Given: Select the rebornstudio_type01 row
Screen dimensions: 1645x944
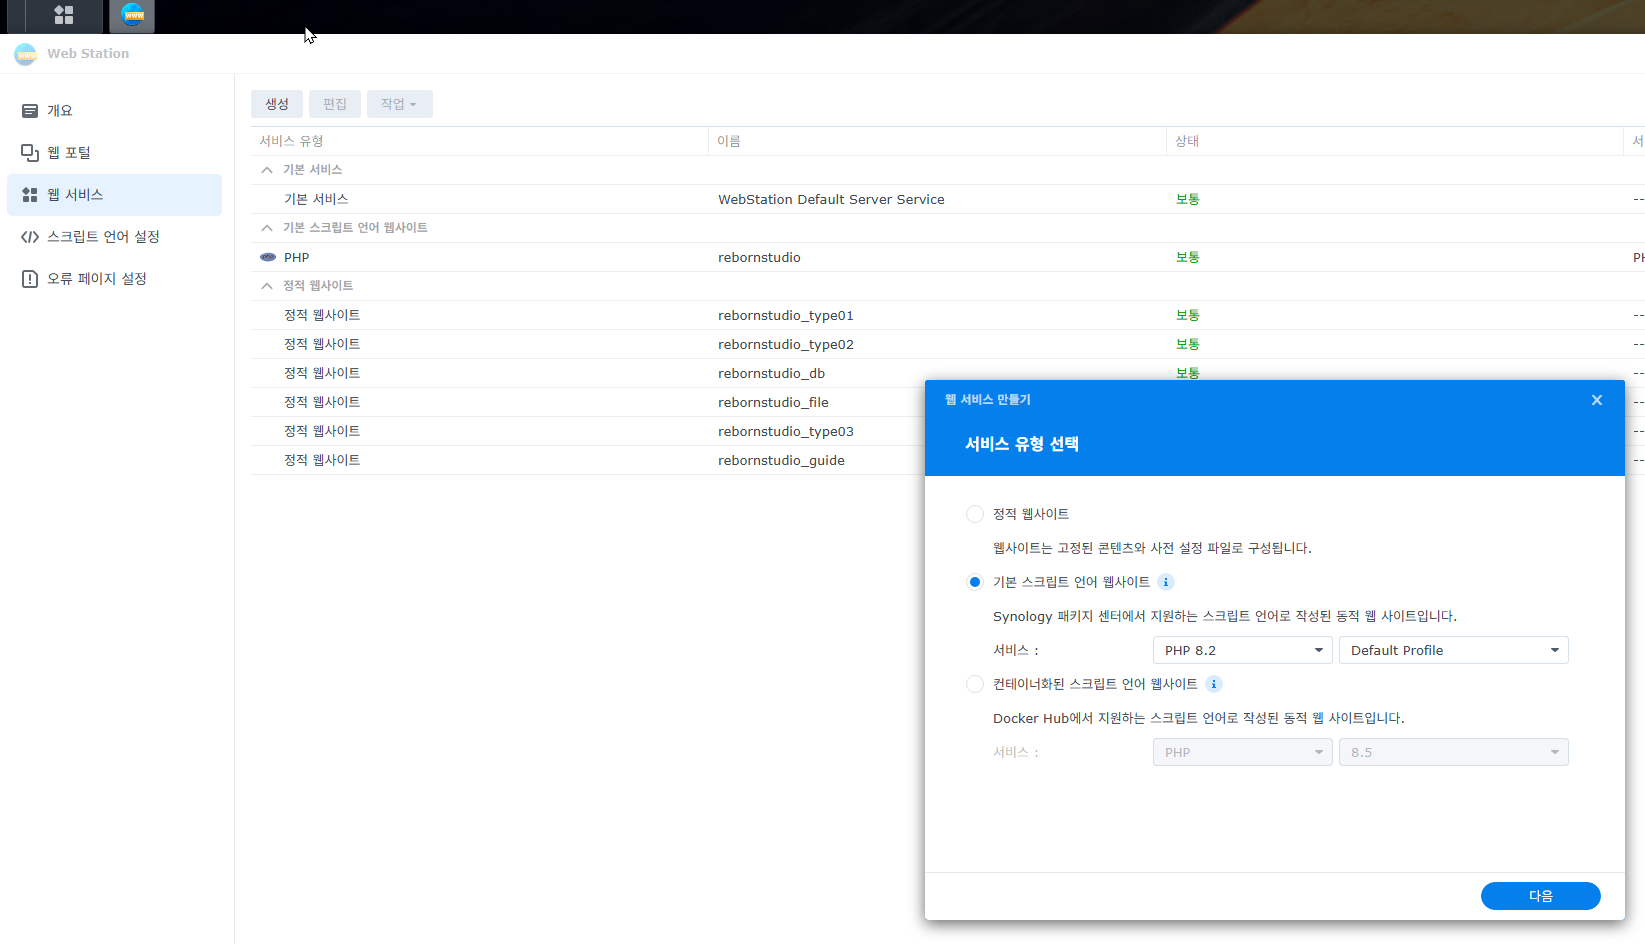Looking at the screenshot, I should [x=785, y=315].
